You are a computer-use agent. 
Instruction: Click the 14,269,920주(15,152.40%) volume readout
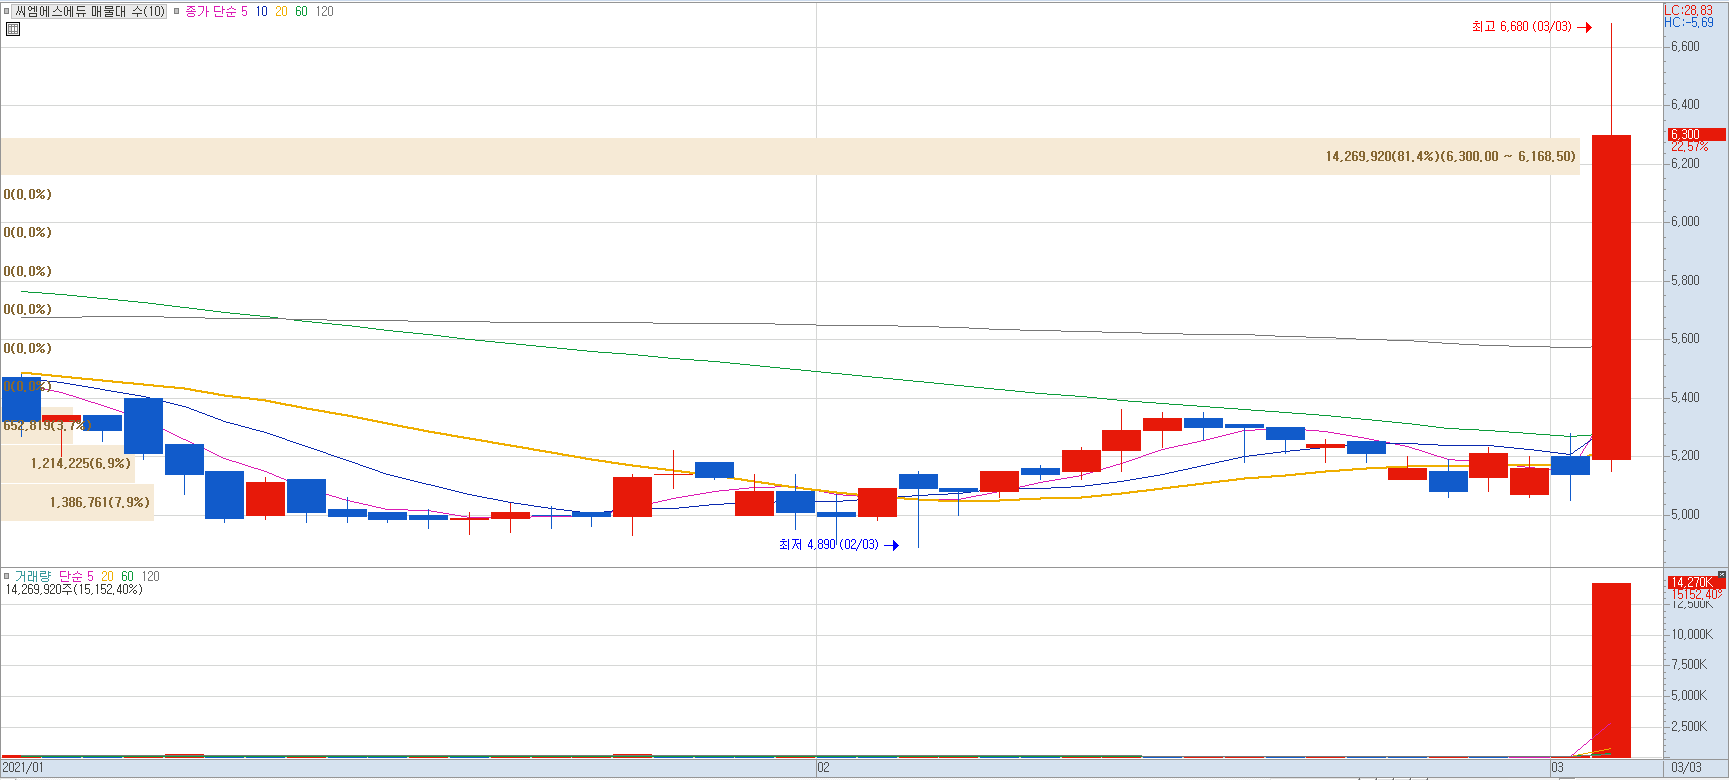[x=74, y=590]
